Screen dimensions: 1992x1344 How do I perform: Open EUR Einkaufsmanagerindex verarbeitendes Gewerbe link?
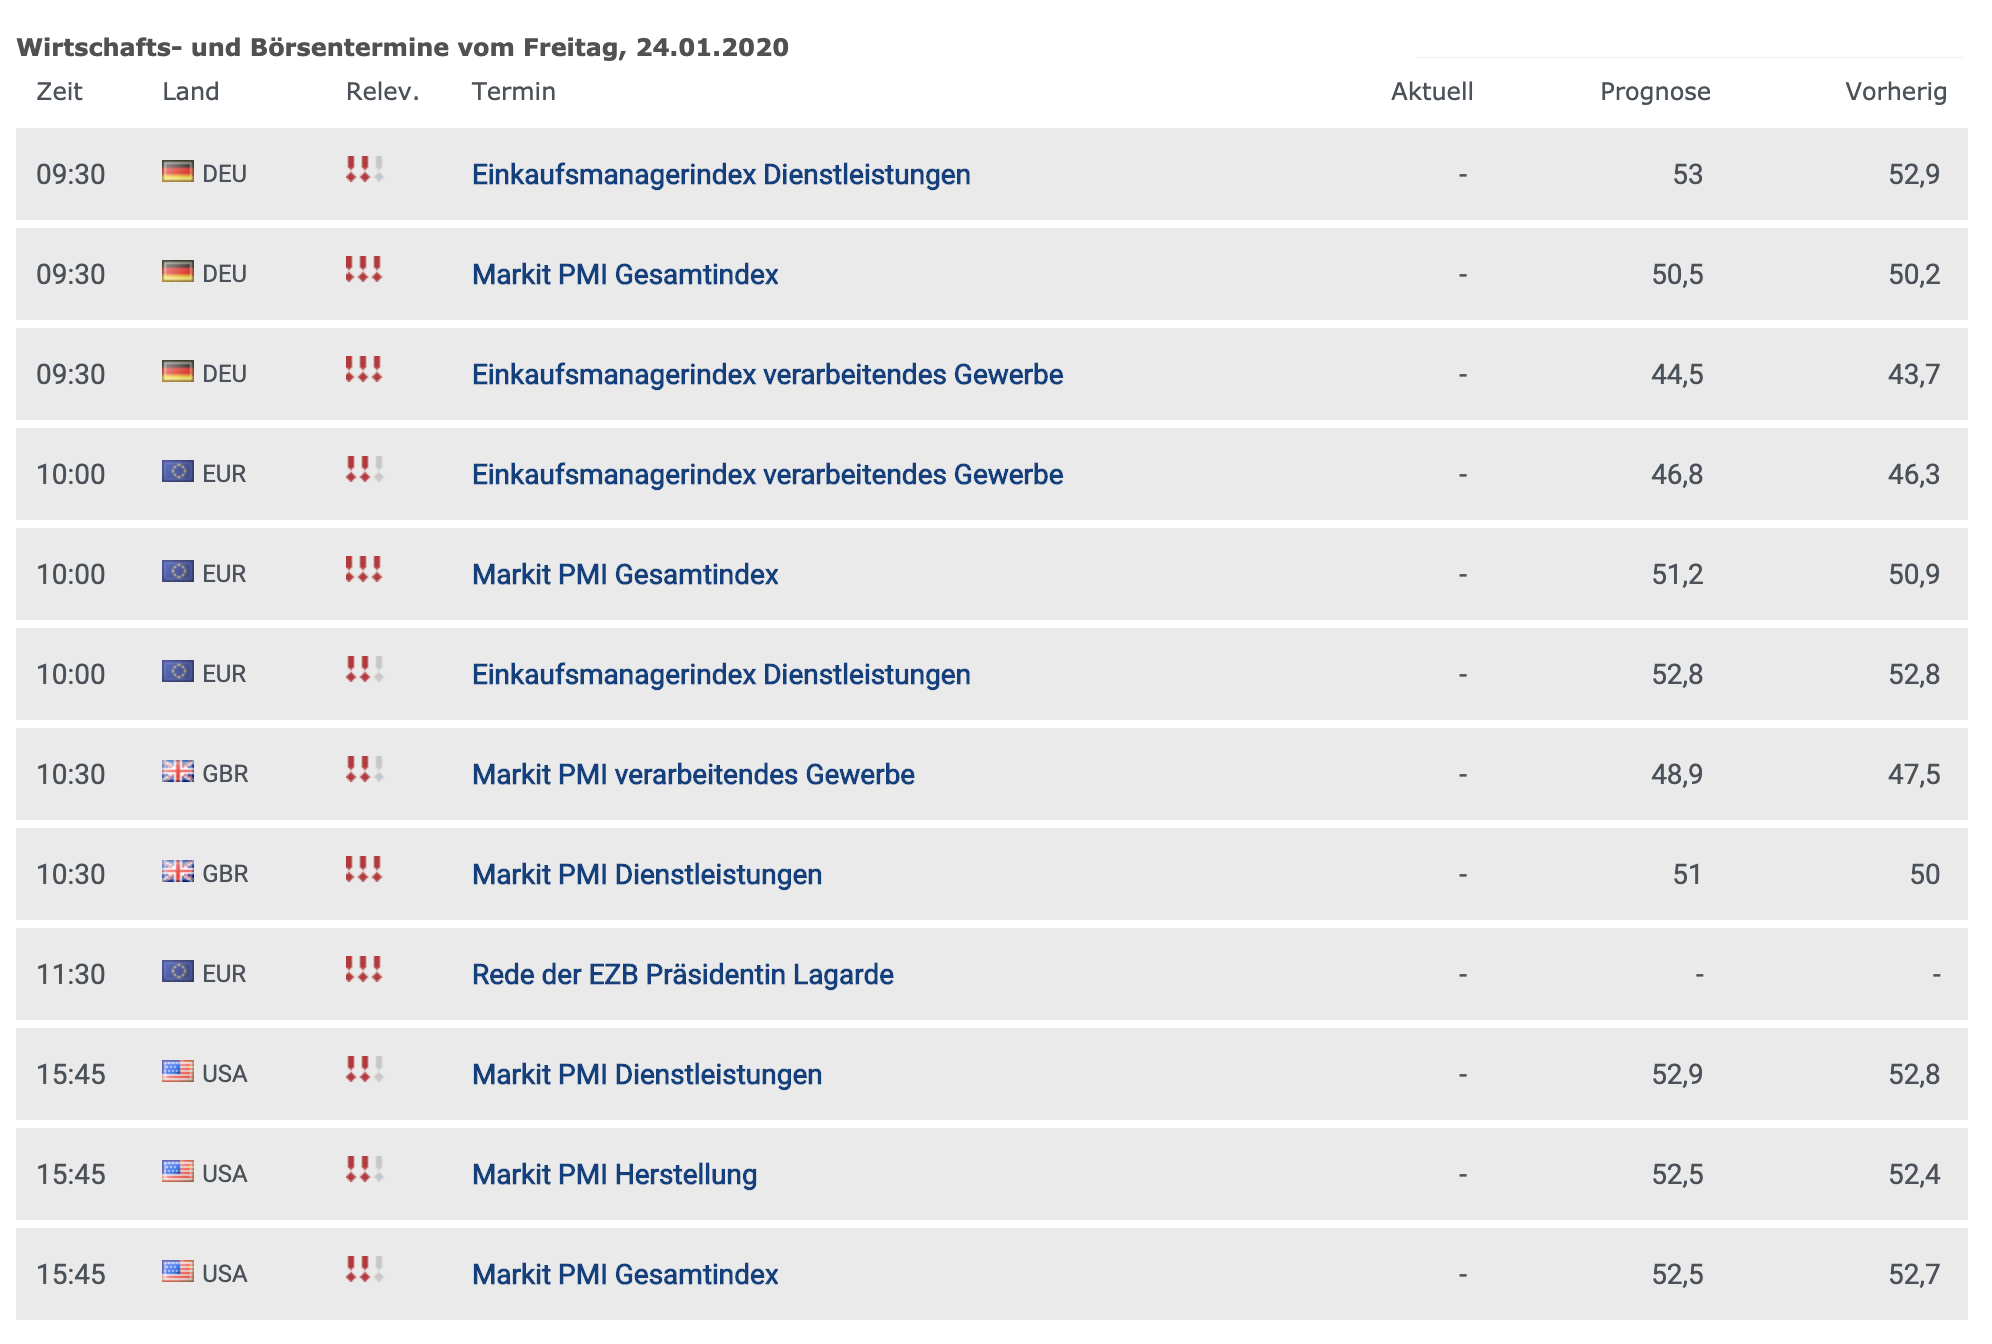[x=767, y=474]
